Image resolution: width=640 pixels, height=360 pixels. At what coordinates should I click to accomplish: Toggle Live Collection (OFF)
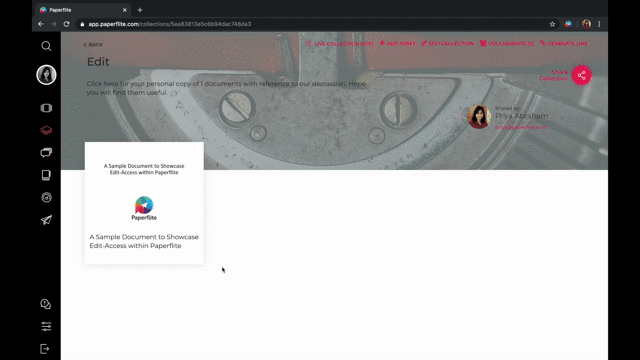pos(340,43)
